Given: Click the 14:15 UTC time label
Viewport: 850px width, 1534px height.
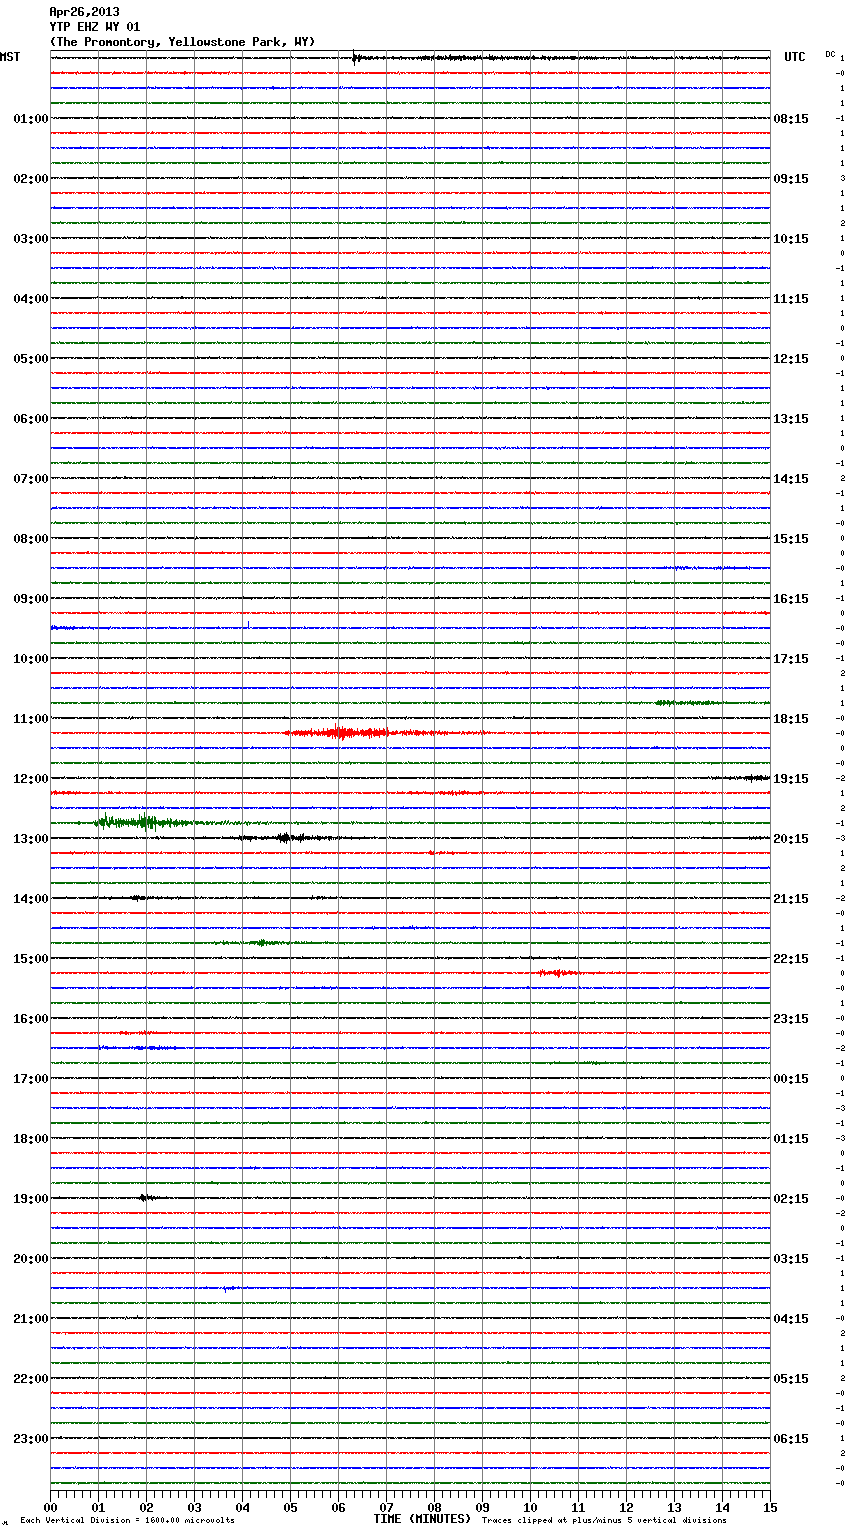Looking at the screenshot, I should 791,479.
